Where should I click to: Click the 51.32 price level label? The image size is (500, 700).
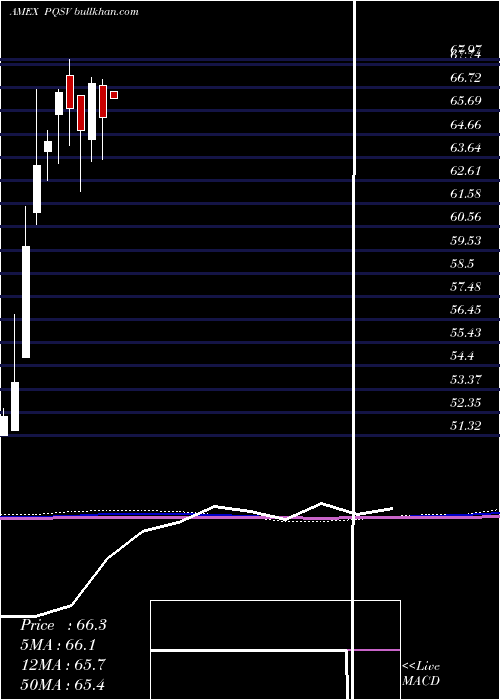[x=466, y=426]
